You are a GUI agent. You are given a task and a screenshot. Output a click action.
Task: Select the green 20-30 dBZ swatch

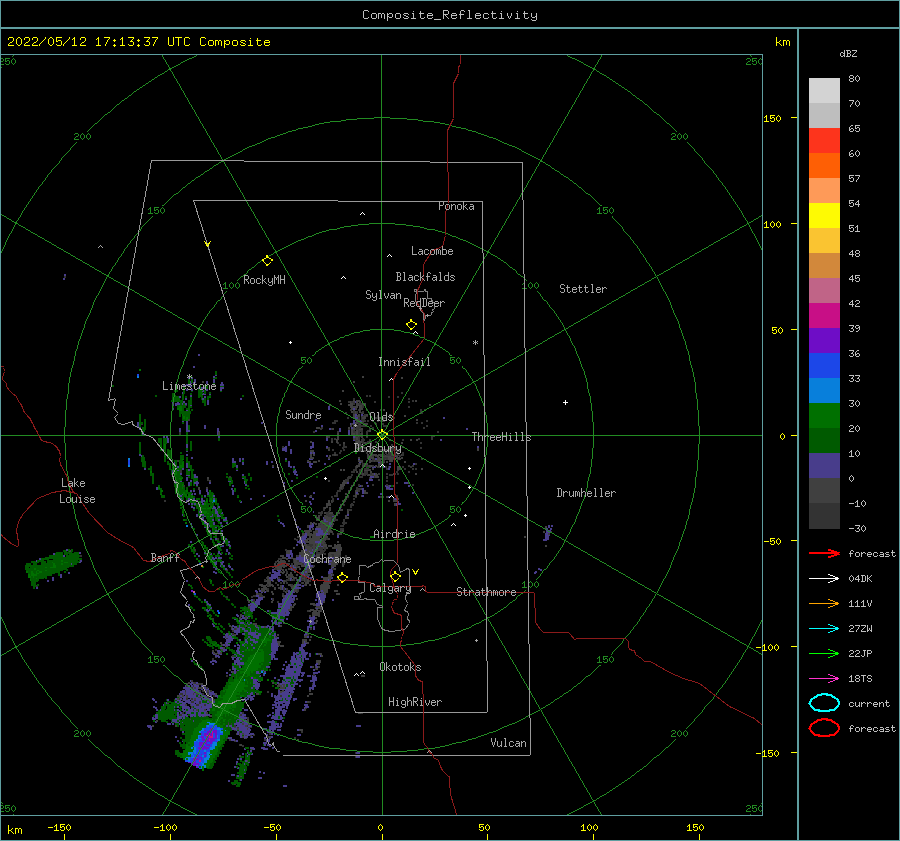tap(824, 416)
